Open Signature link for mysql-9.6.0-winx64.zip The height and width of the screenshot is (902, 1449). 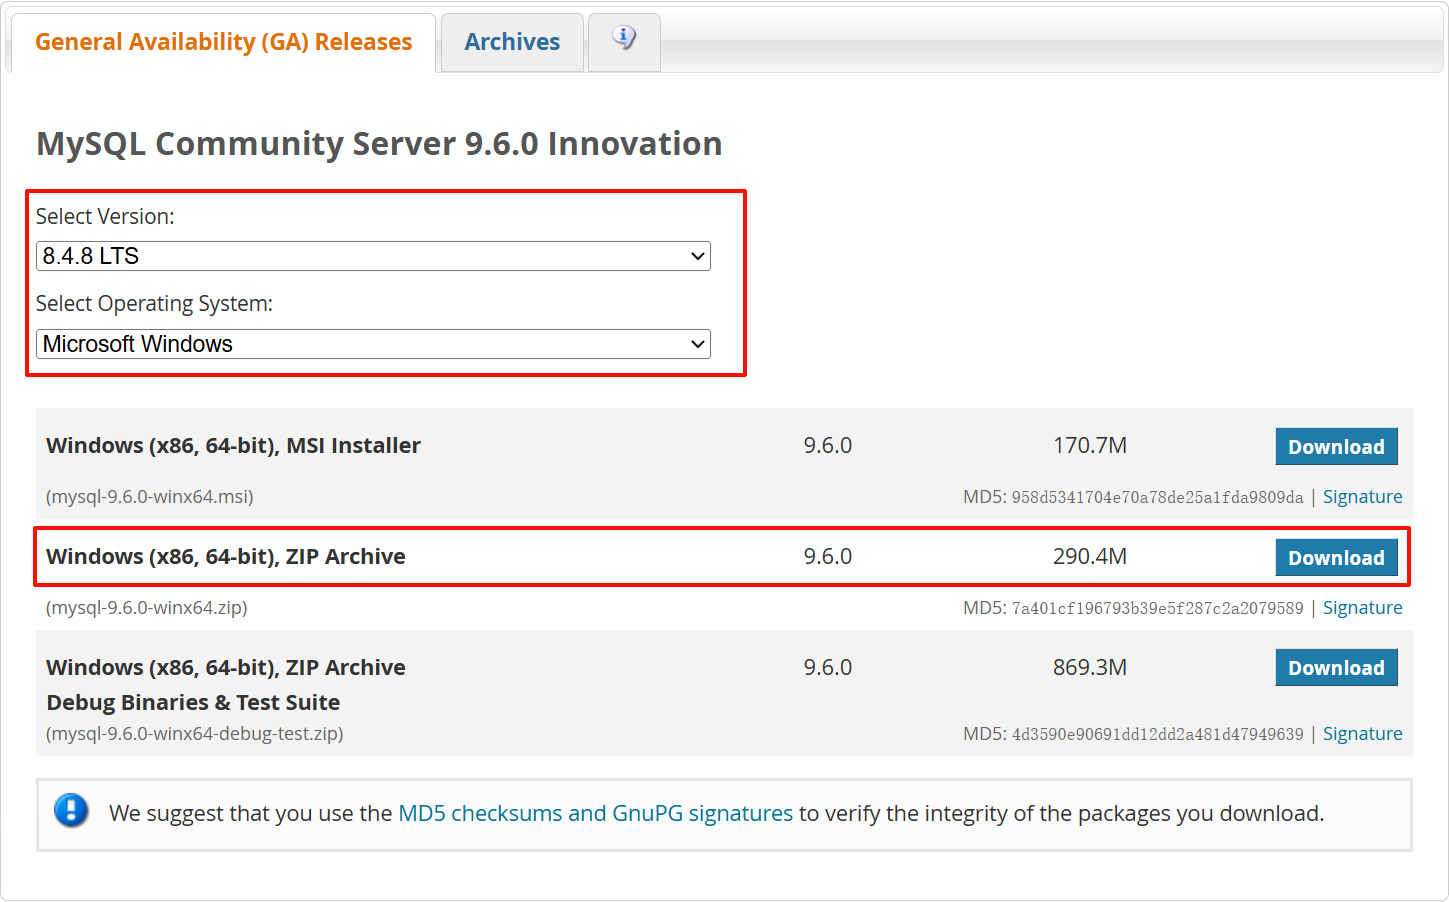(x=1362, y=608)
